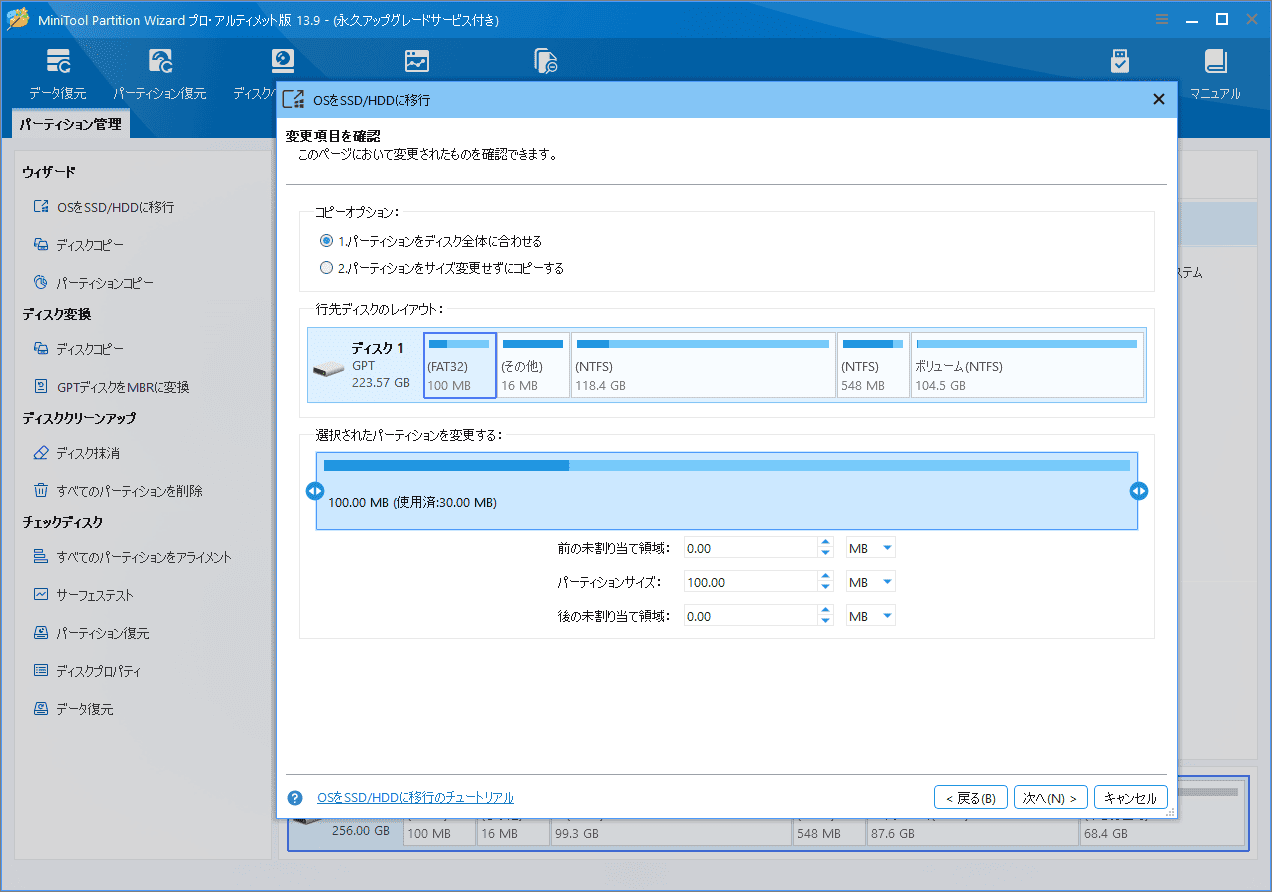Open the space analyzer toolbar icon

click(x=545, y=61)
